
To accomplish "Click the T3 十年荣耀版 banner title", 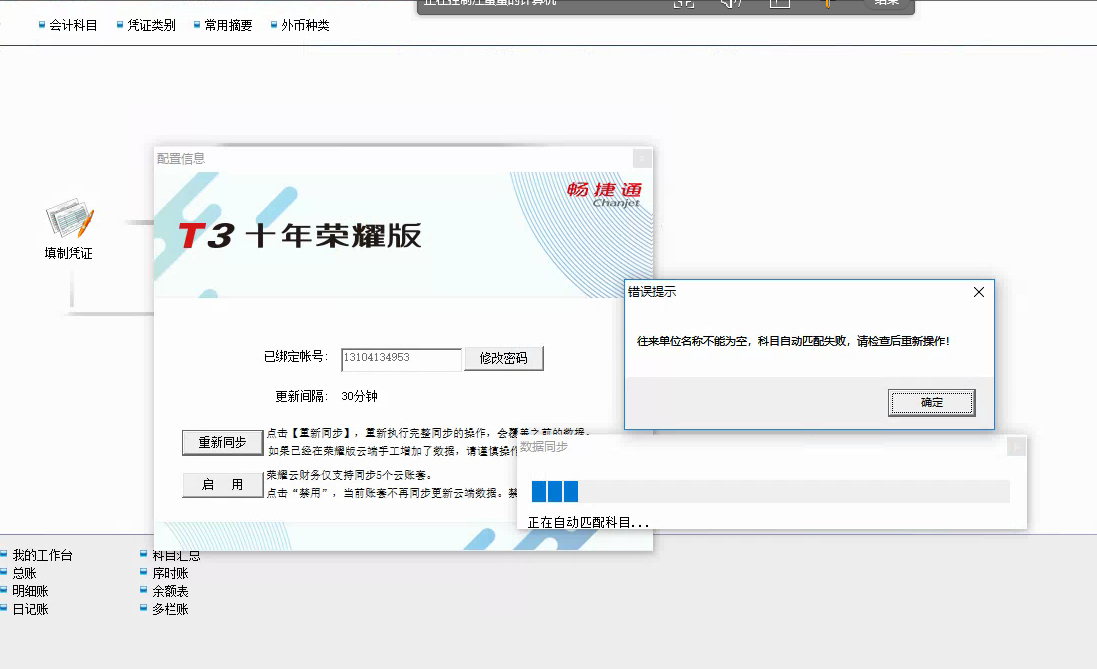I will tap(300, 236).
